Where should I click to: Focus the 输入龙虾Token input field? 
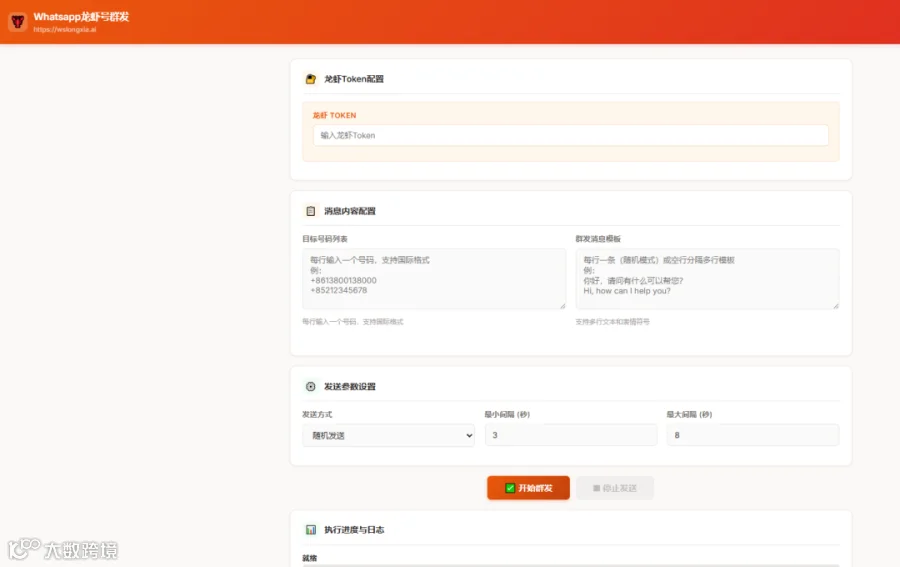[x=571, y=135]
